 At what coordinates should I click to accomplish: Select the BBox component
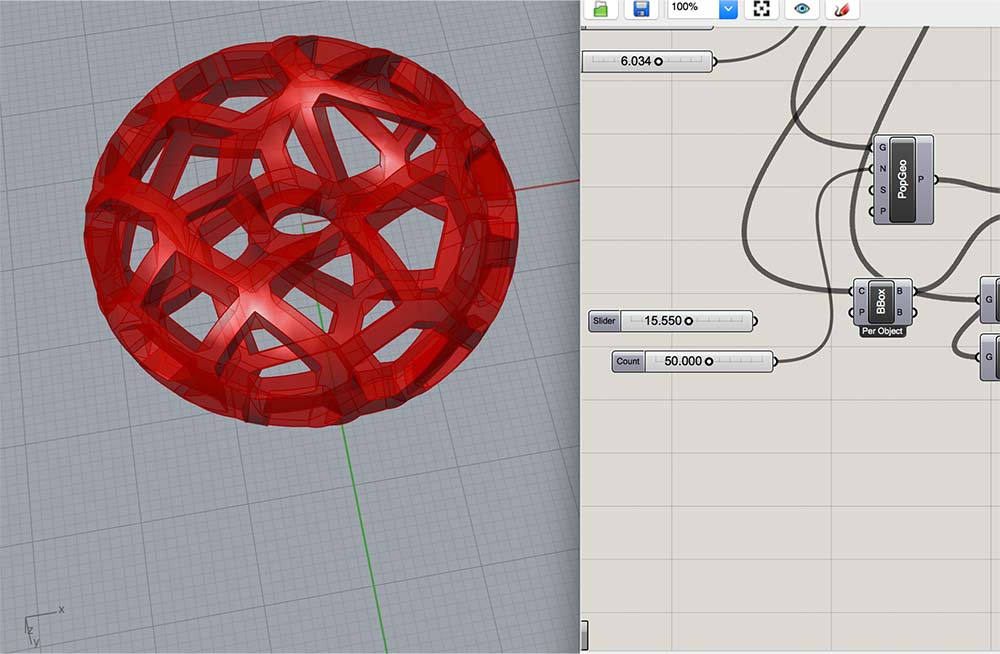pos(881,301)
